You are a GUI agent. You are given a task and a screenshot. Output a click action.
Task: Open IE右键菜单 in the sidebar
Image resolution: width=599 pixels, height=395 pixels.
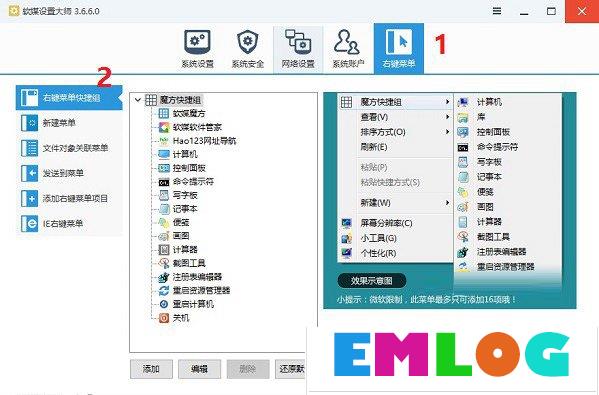pyautogui.click(x=69, y=224)
